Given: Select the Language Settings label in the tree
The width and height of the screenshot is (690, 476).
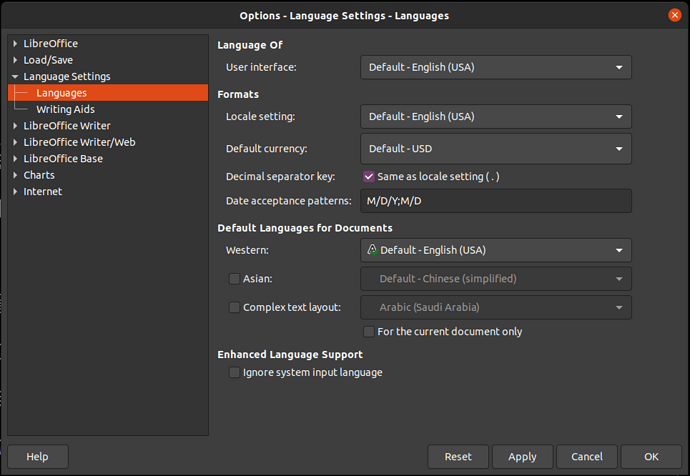Looking at the screenshot, I should click(67, 77).
